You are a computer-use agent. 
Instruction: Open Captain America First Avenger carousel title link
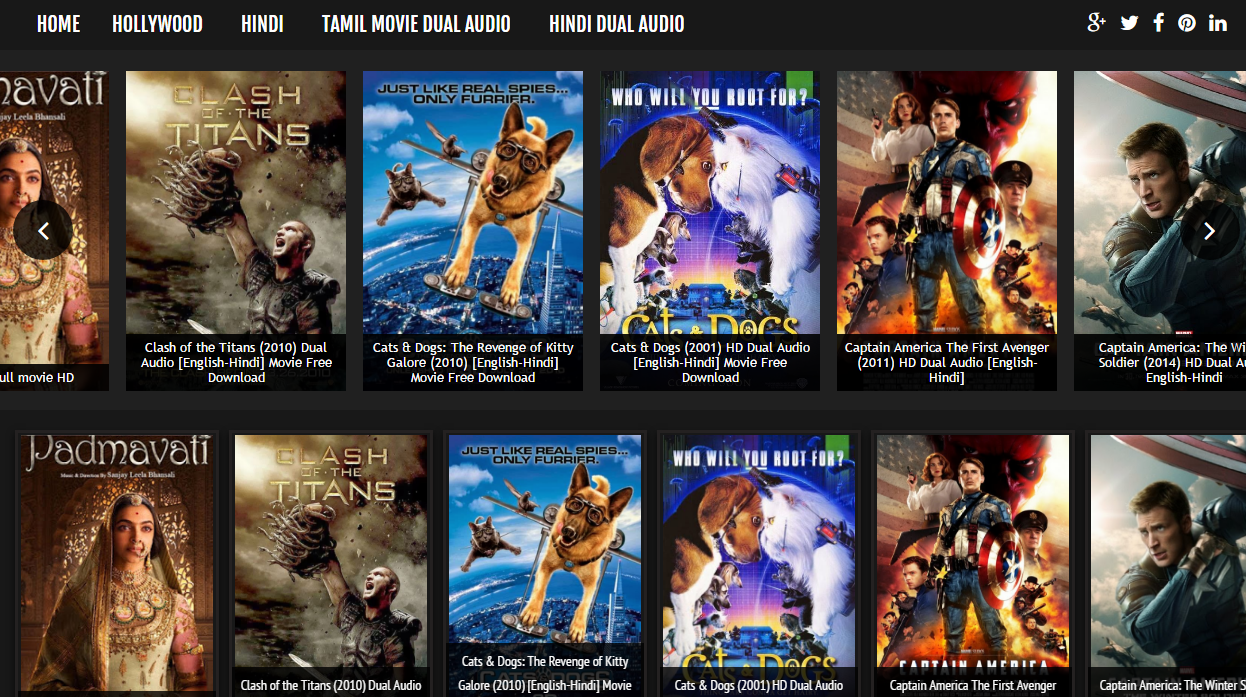pyautogui.click(x=947, y=362)
